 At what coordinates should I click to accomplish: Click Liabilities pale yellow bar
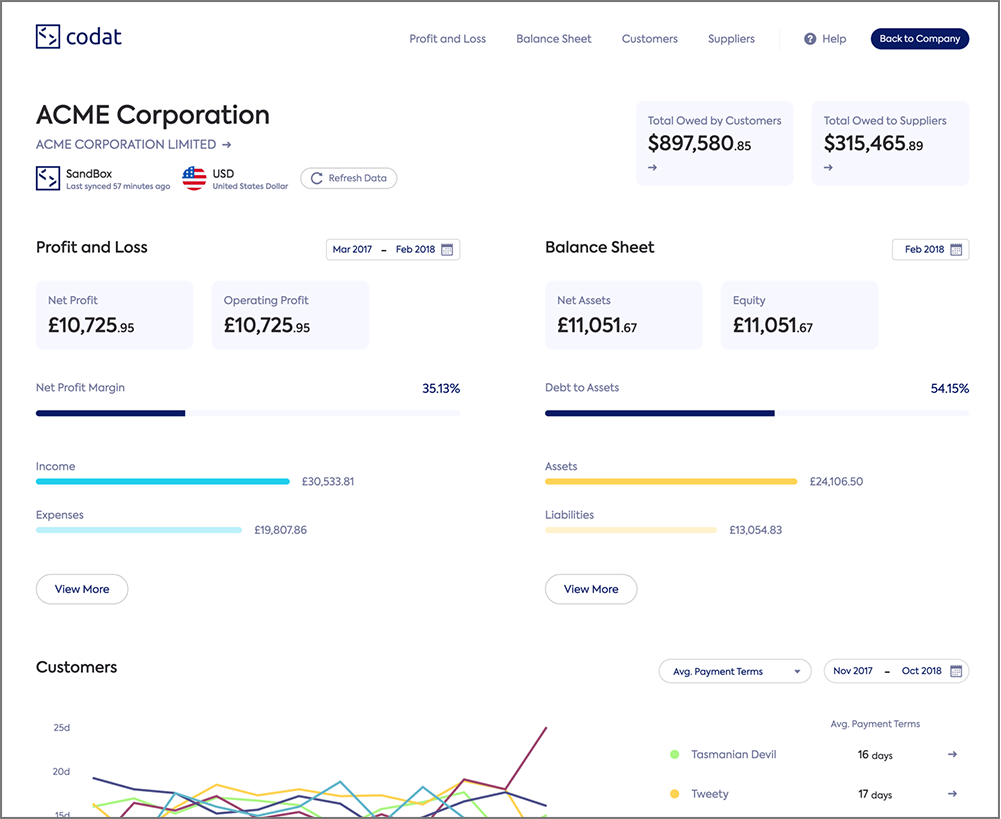click(x=631, y=530)
